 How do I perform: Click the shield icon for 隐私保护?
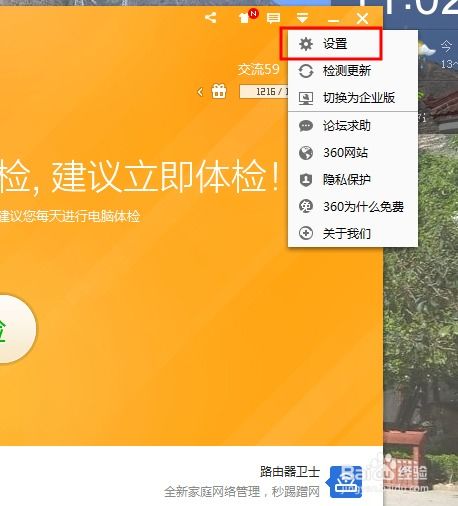point(306,180)
